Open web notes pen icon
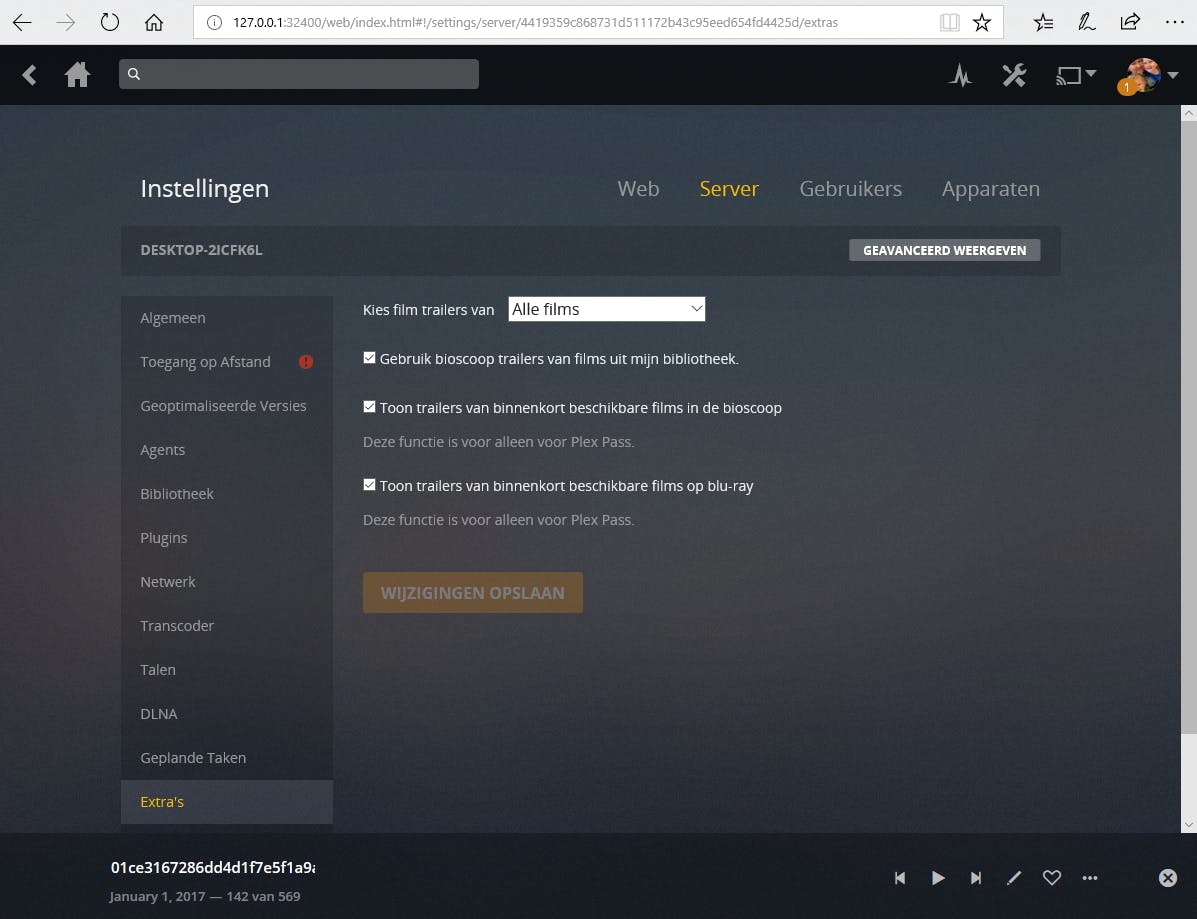Screen dimensions: 1197x919 [1087, 22]
